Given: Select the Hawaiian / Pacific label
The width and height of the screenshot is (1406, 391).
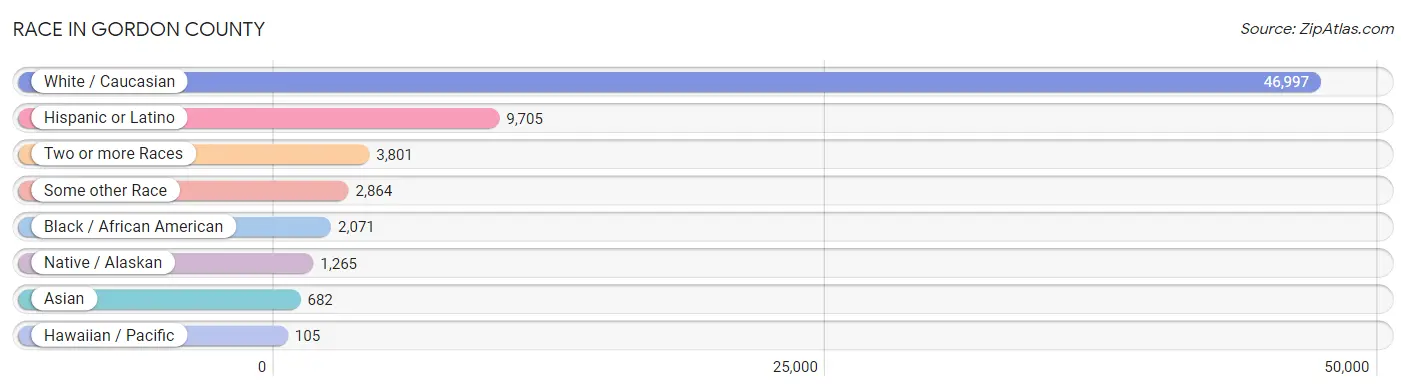Looking at the screenshot, I should click(109, 335).
